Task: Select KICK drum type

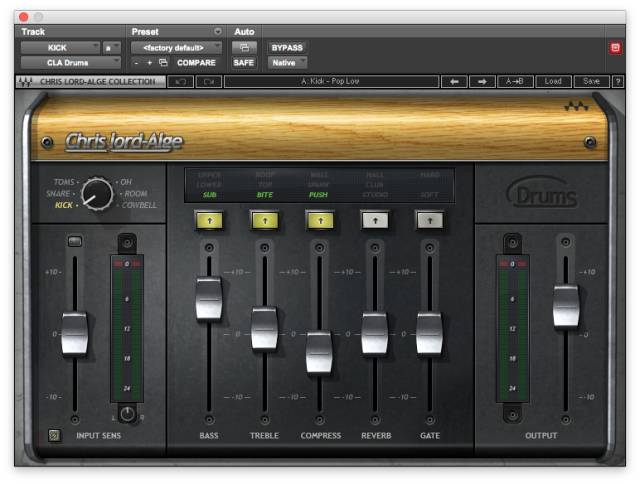Action: coord(64,205)
